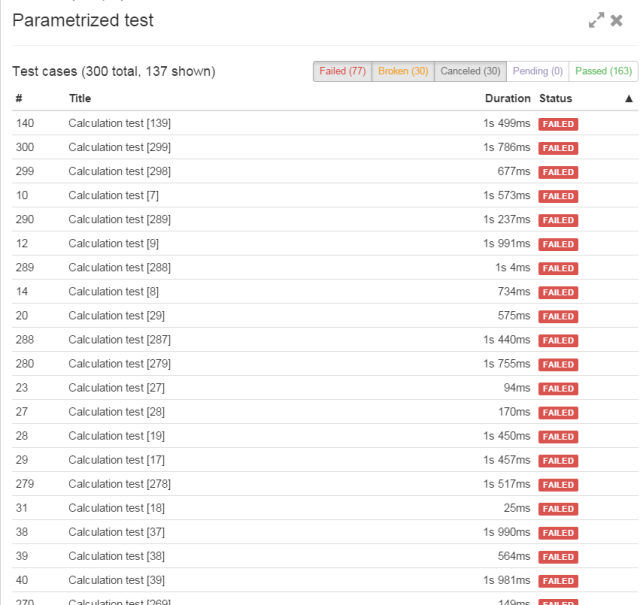640x605 pixels.
Task: Toggle the Canceled (30) filter
Action: (470, 71)
